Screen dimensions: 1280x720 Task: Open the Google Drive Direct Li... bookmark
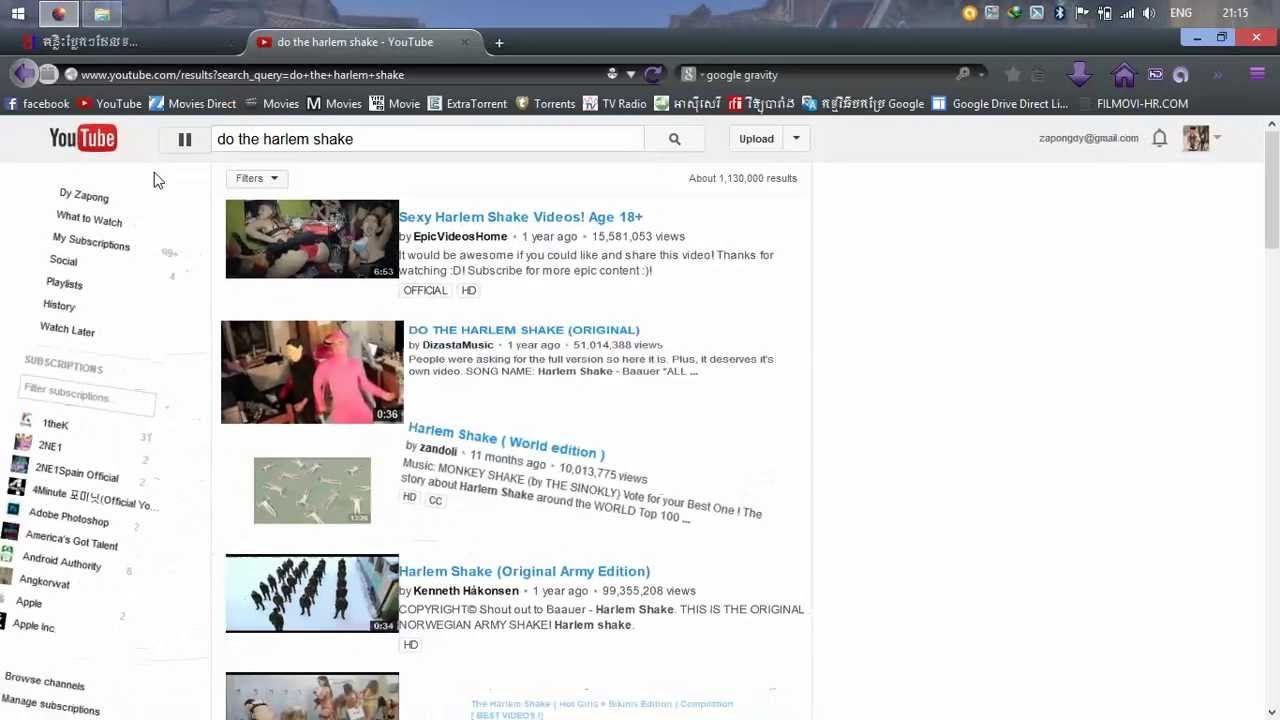point(1000,103)
